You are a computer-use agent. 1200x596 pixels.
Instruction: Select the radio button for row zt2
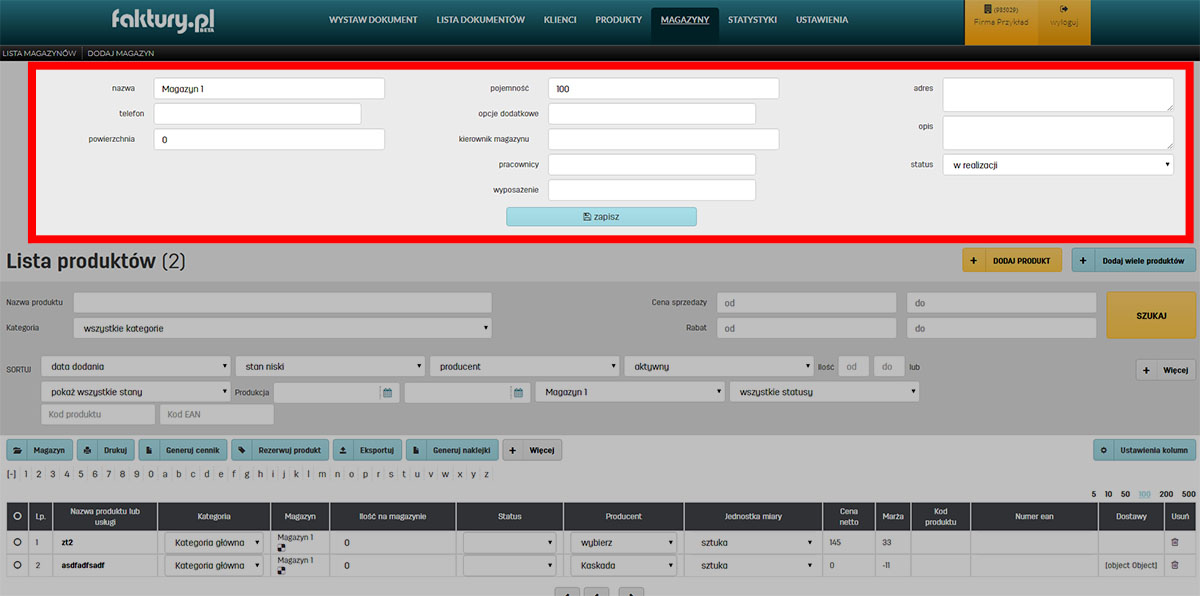pos(16,542)
